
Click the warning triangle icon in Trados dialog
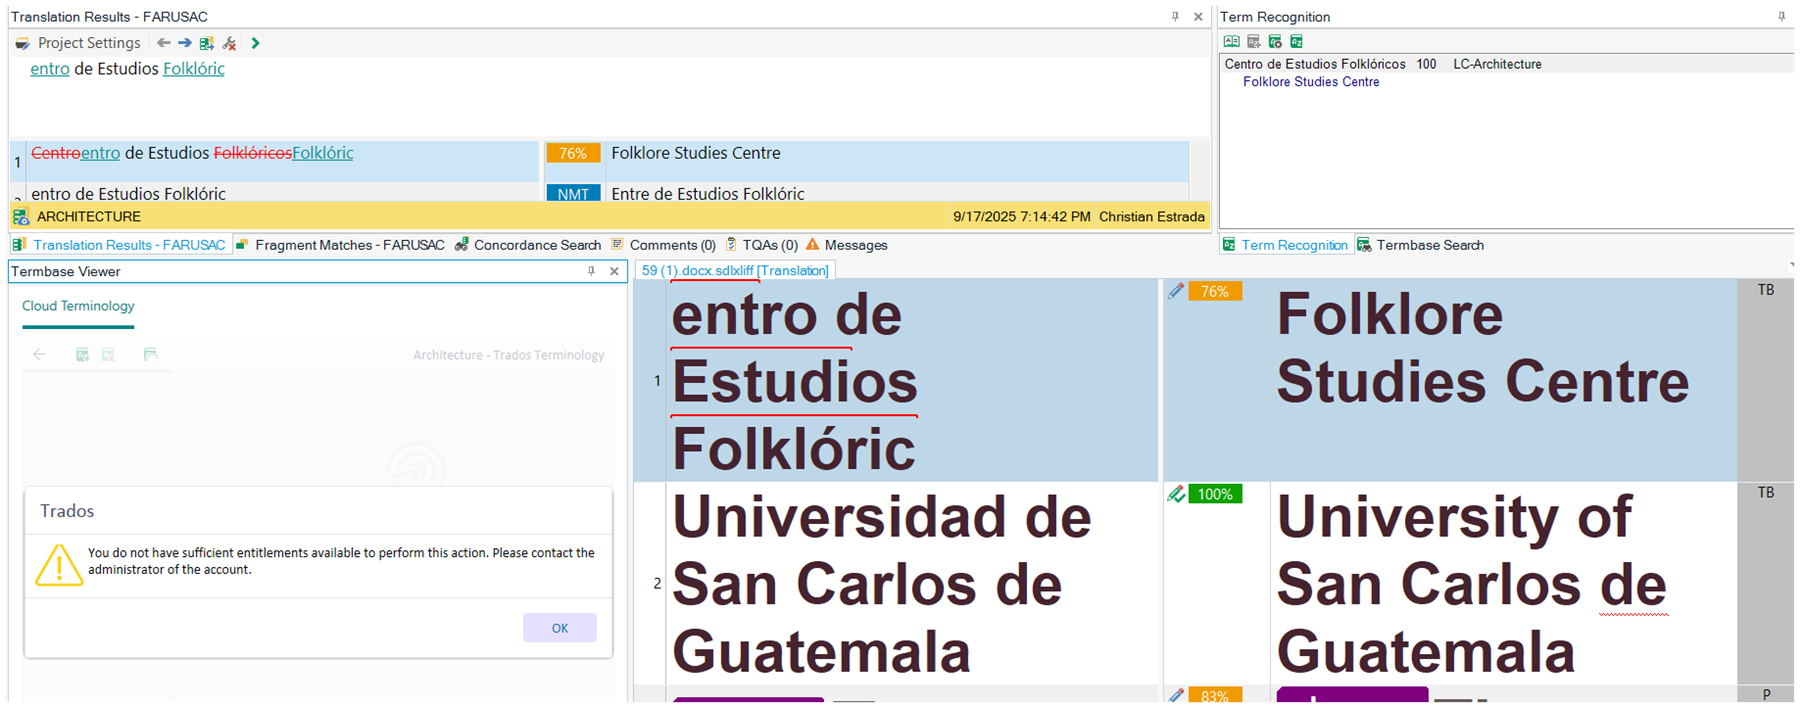pyautogui.click(x=59, y=564)
